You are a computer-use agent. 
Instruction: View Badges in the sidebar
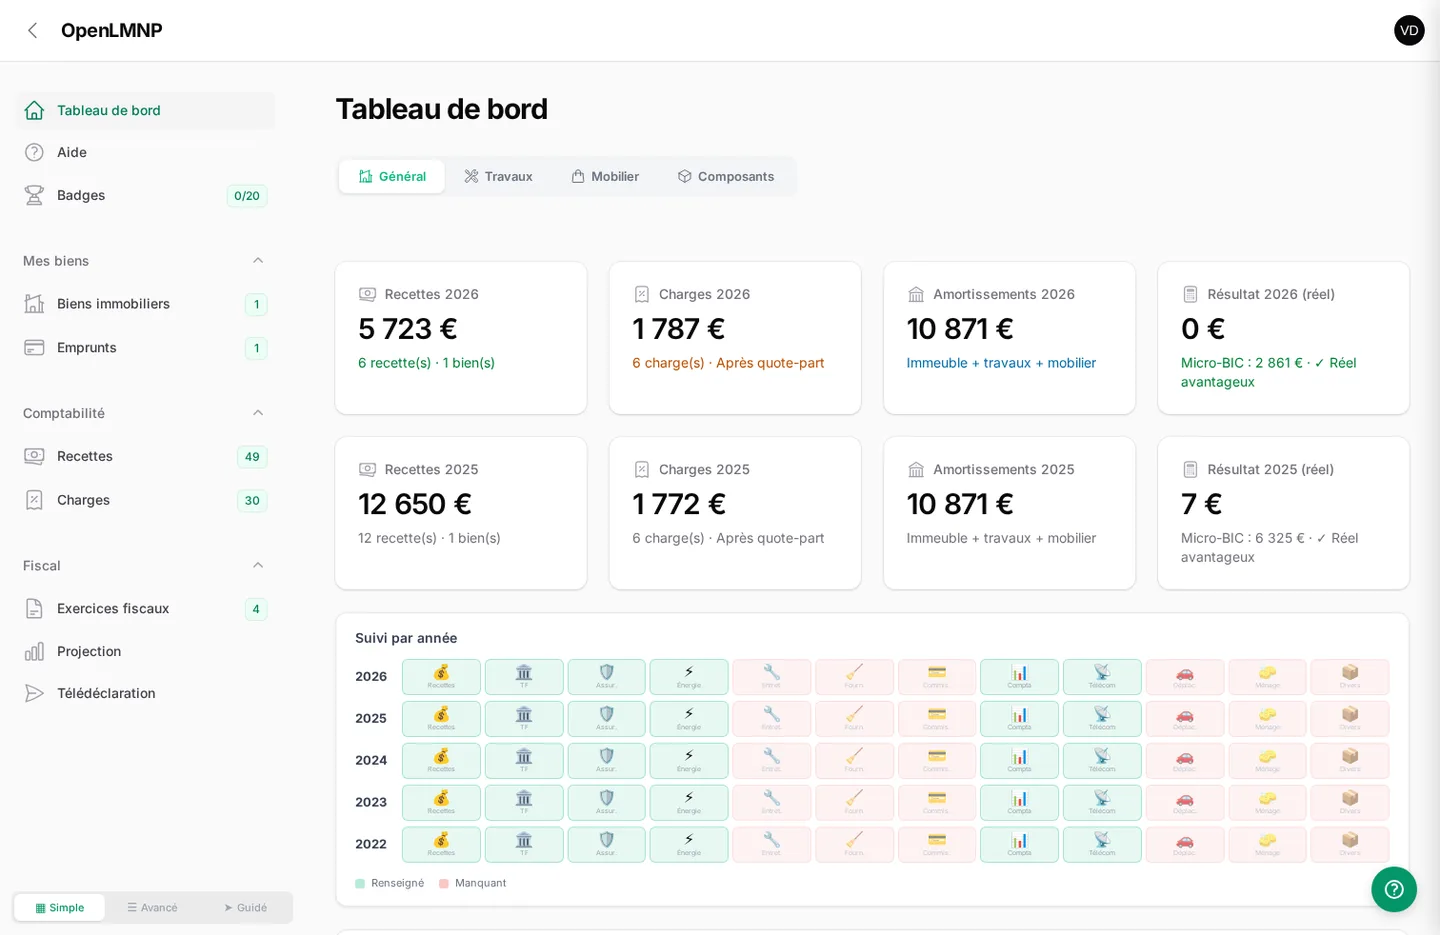[145, 195]
